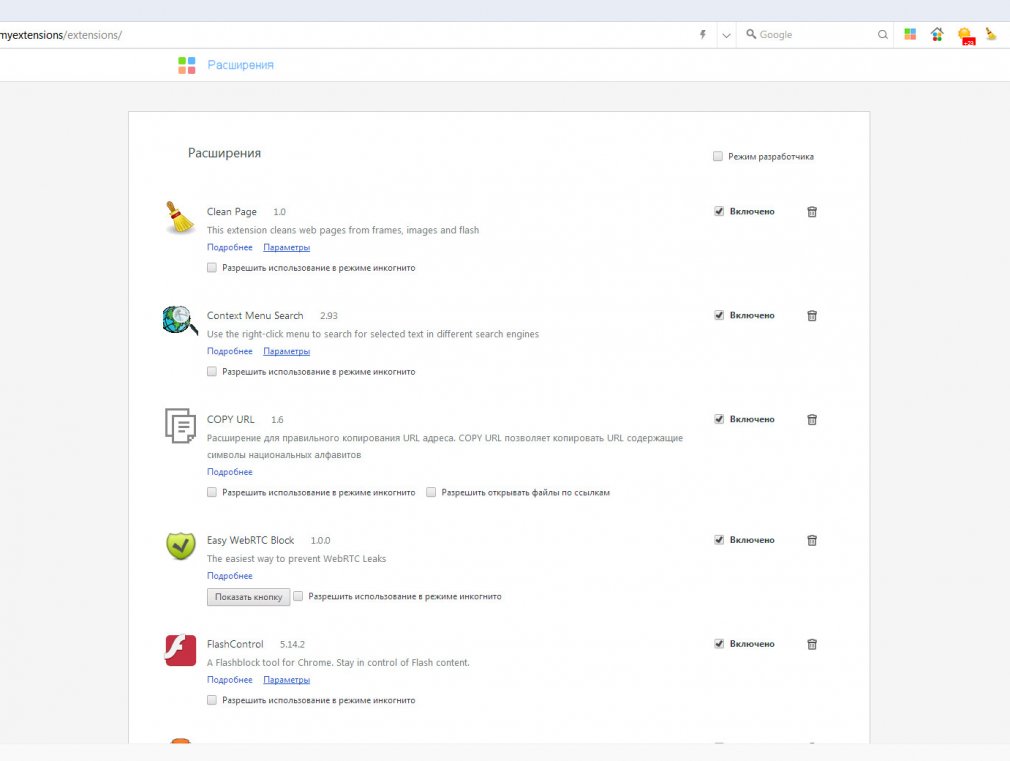Open Подробнее link for COPY URL

click(x=229, y=472)
